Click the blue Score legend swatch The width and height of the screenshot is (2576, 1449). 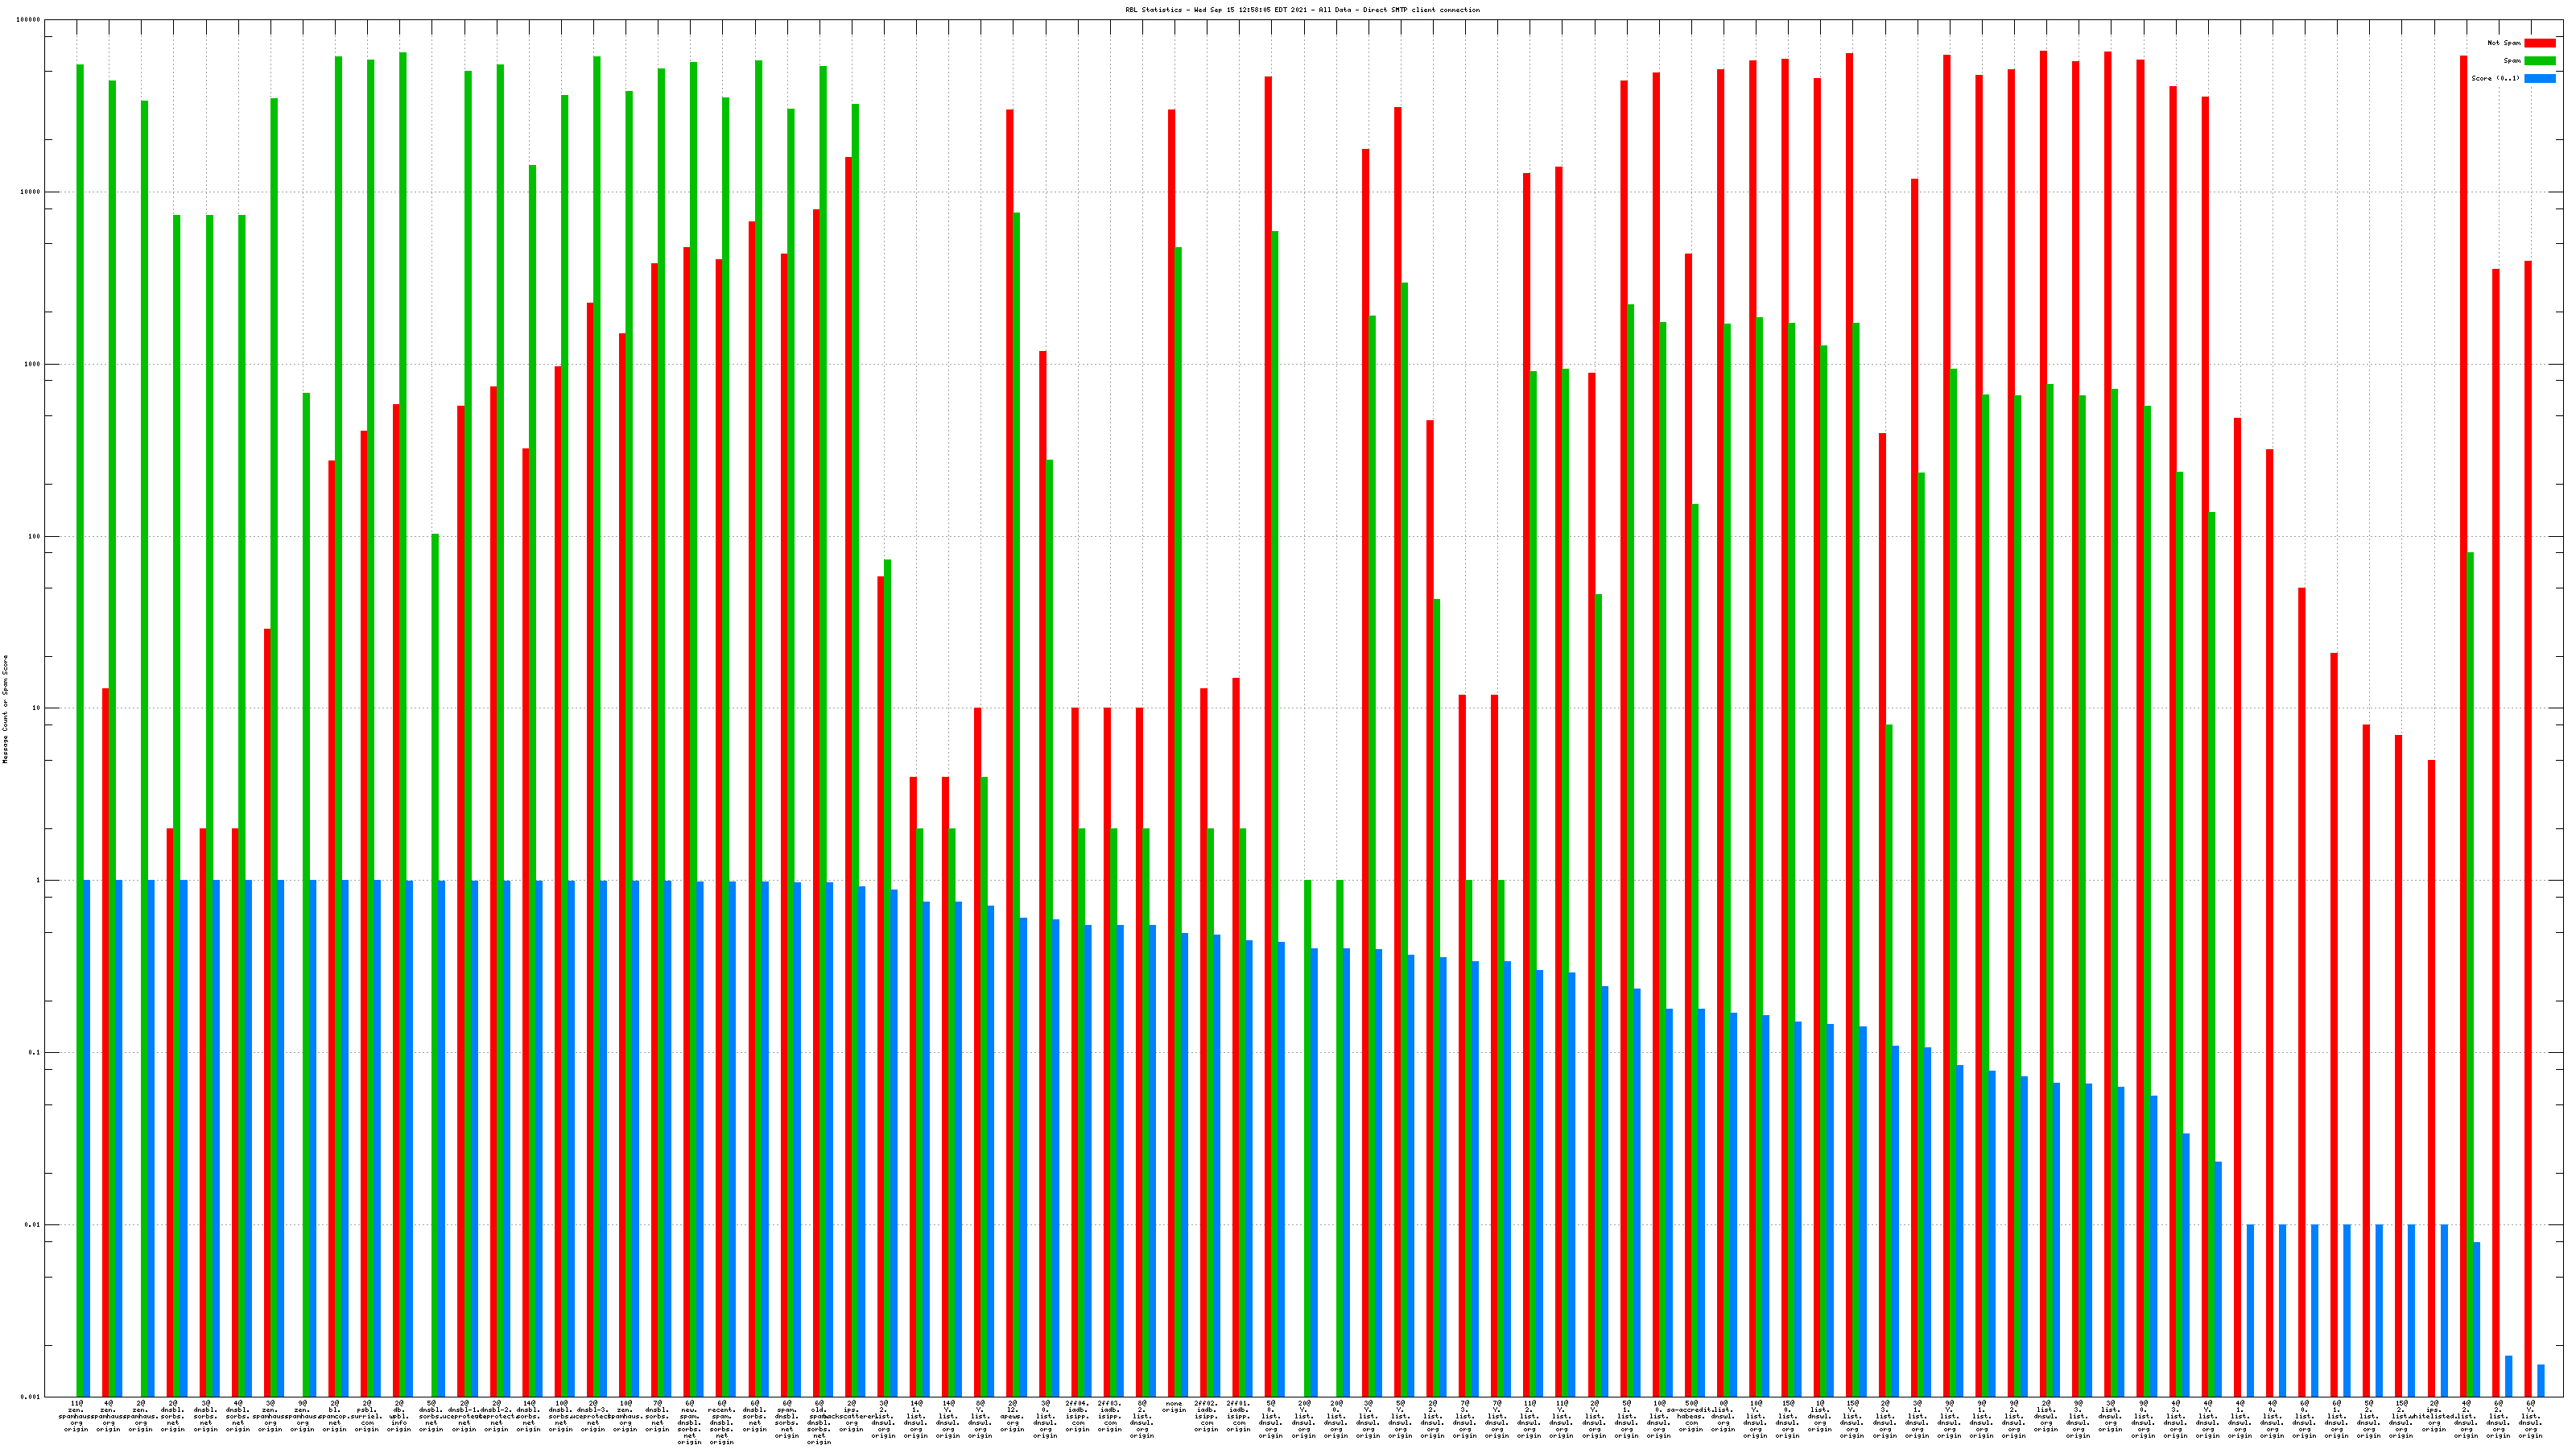click(2539, 78)
